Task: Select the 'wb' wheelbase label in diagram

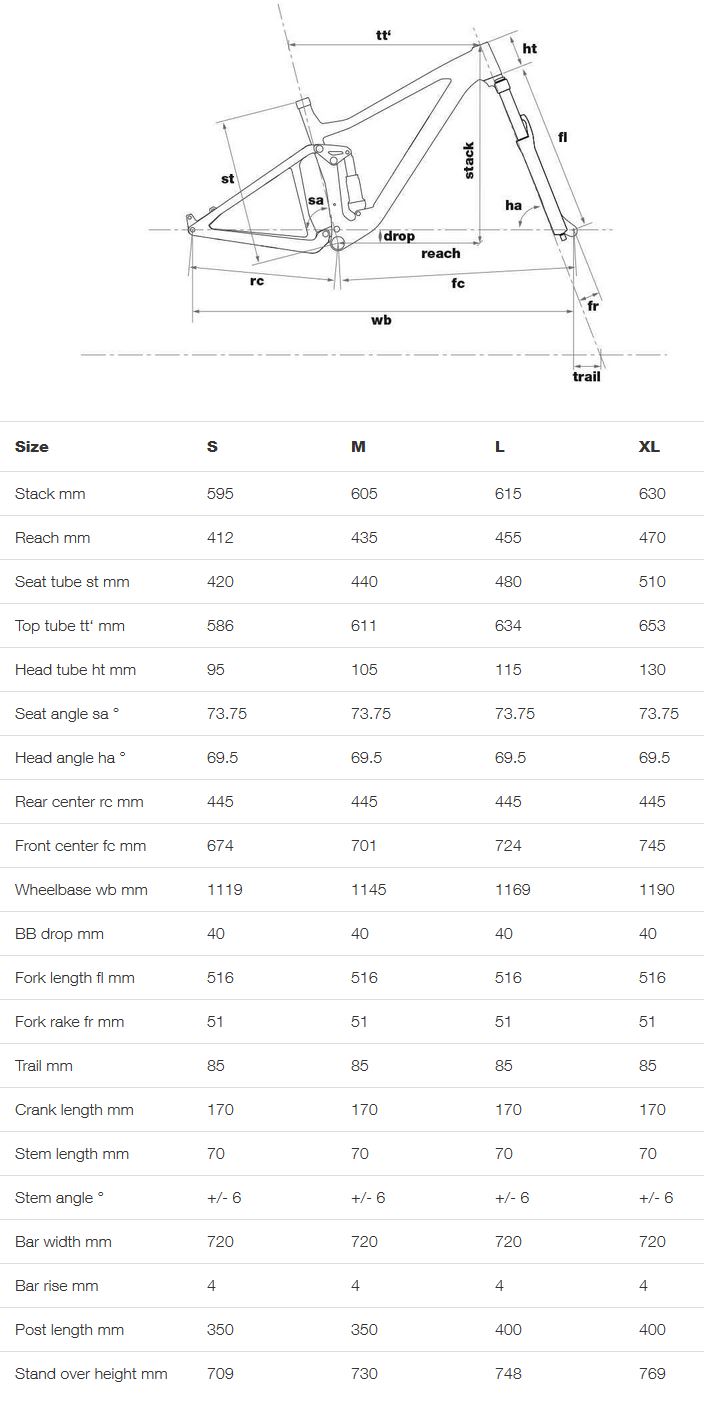Action: (381, 320)
